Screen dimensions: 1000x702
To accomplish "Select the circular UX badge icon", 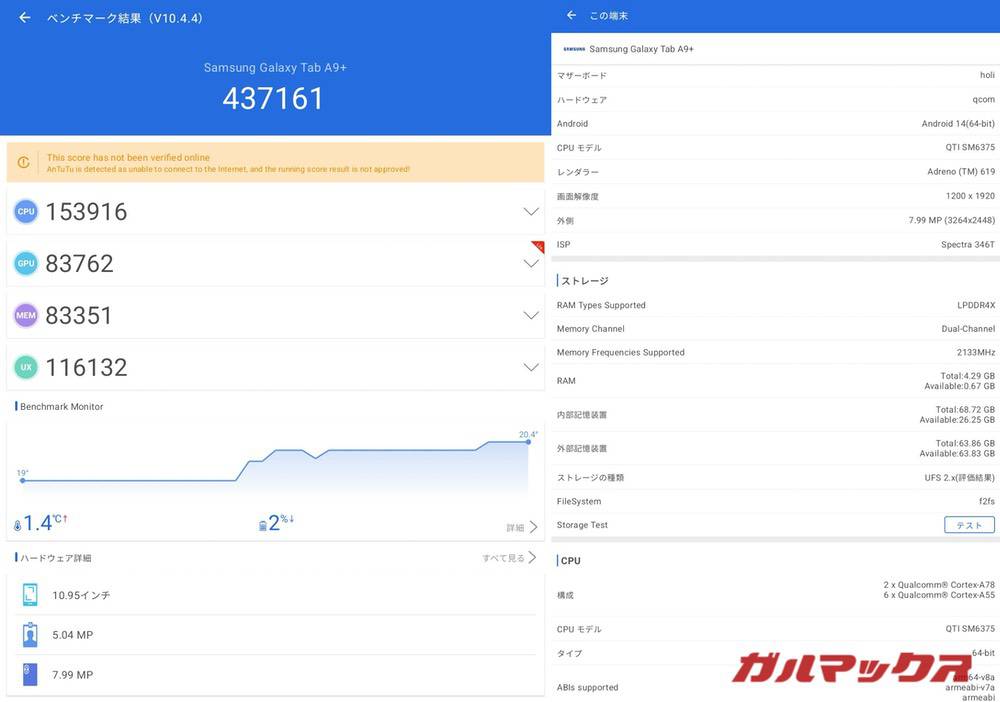I will pos(26,367).
